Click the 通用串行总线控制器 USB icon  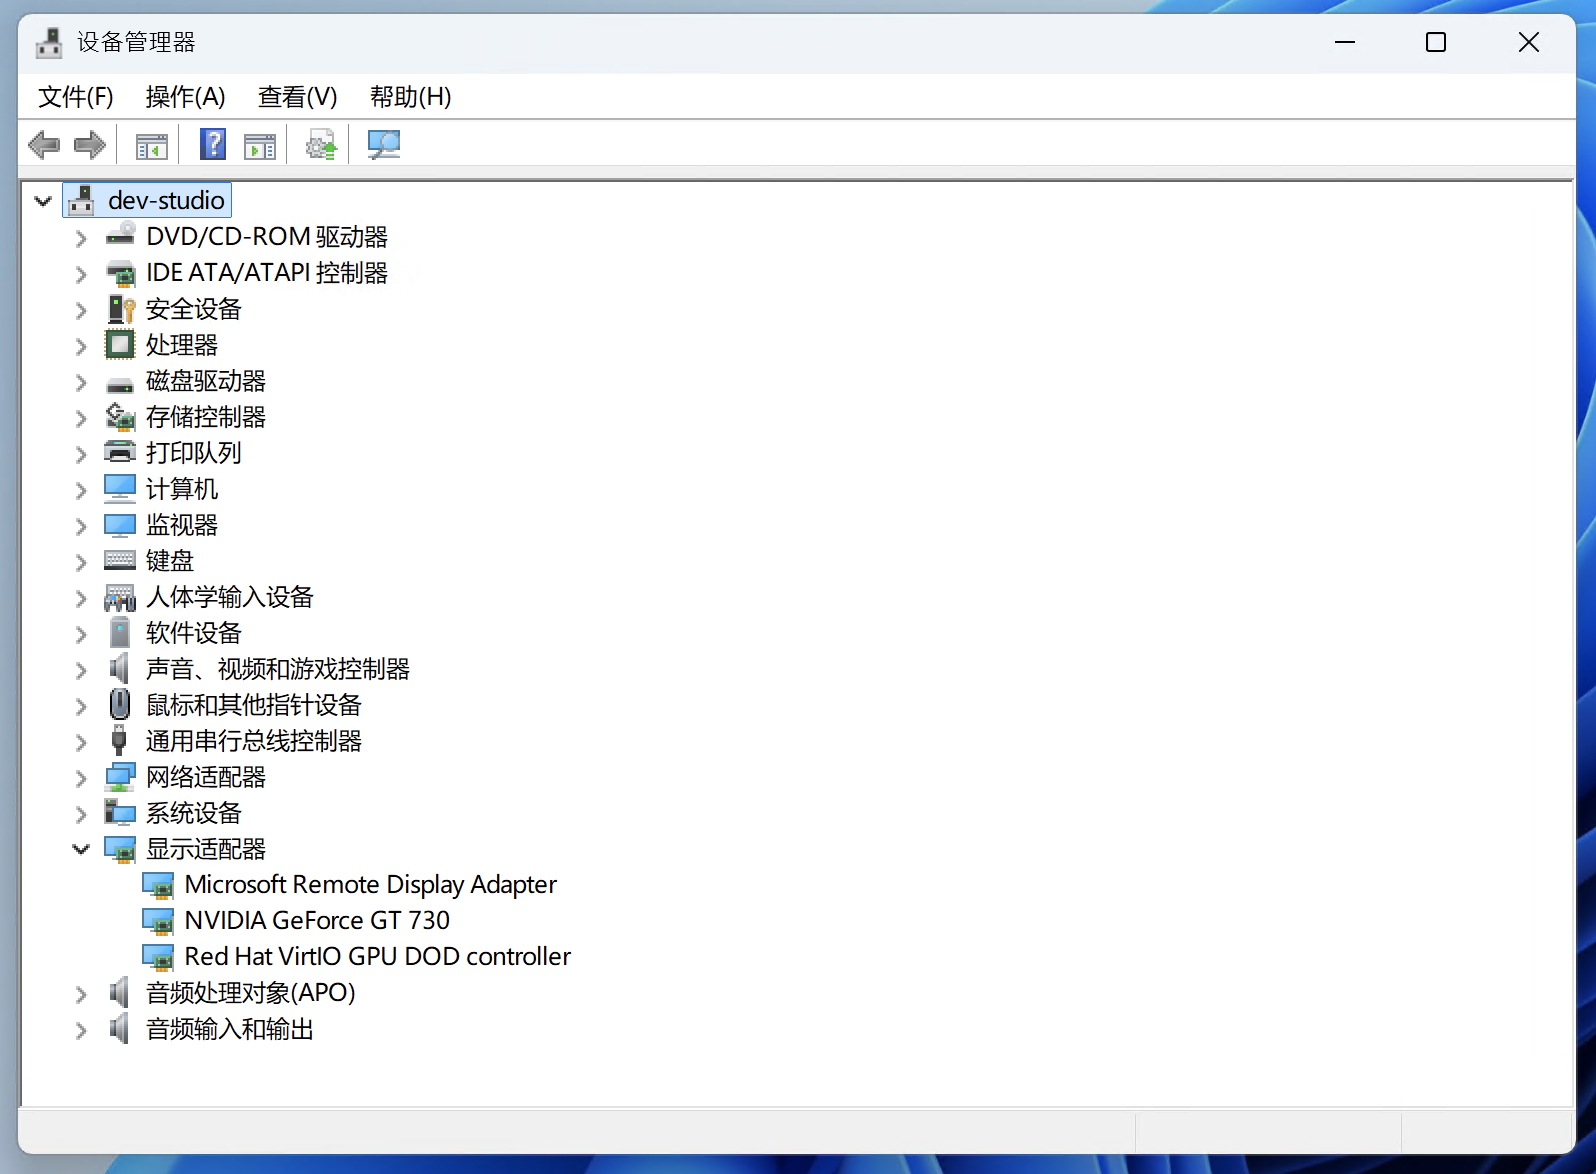[119, 741]
